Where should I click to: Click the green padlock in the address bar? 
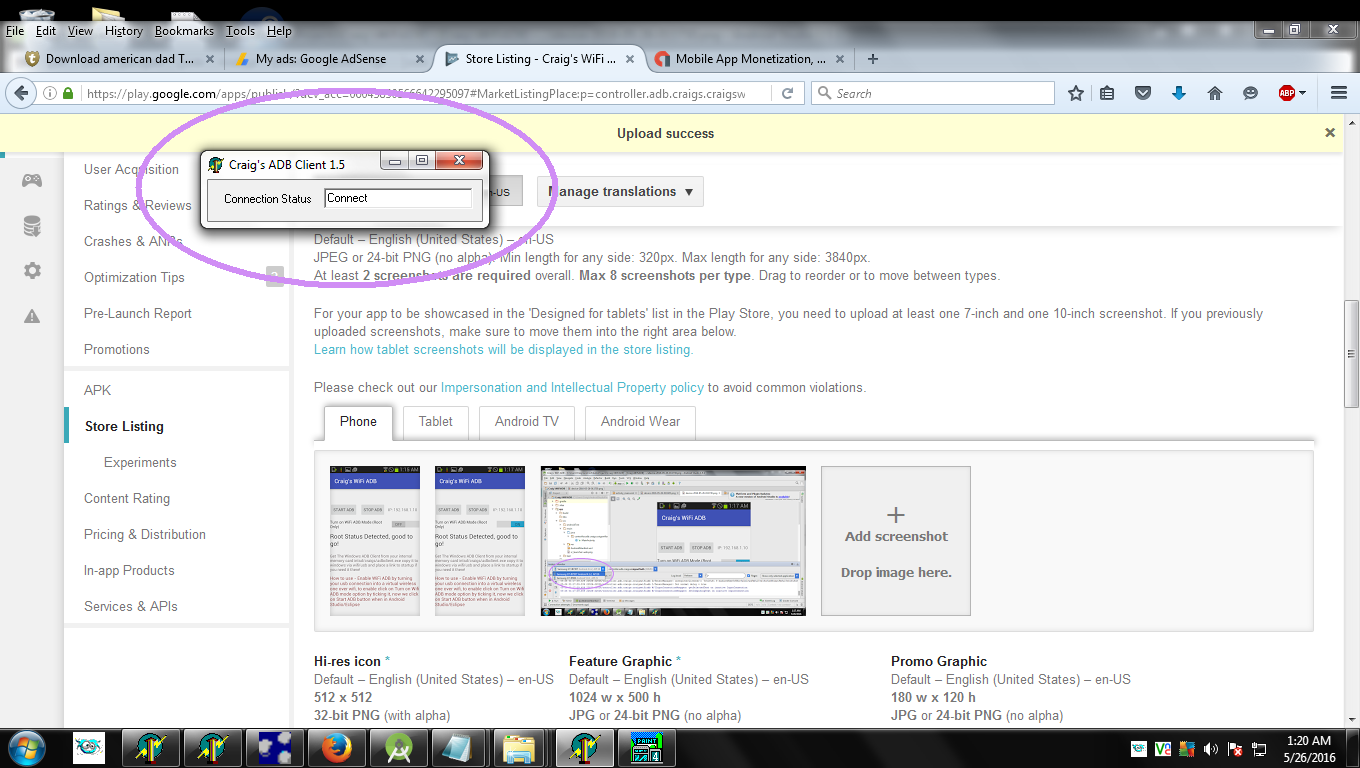(68, 93)
